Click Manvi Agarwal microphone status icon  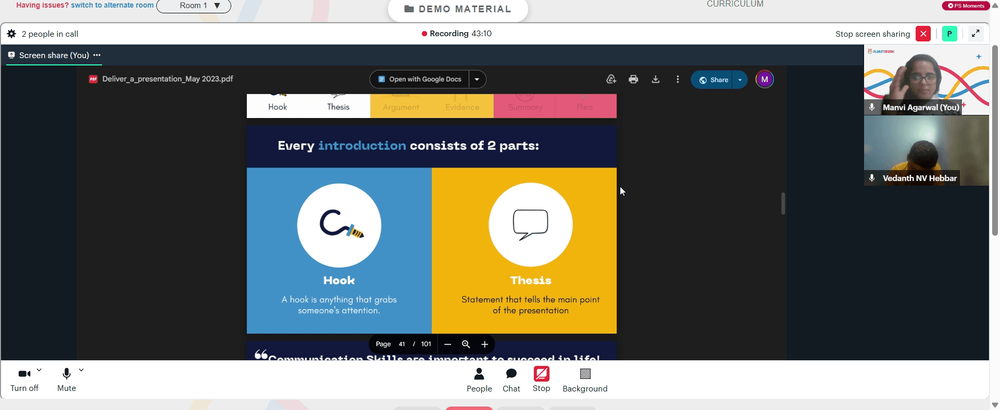click(872, 108)
